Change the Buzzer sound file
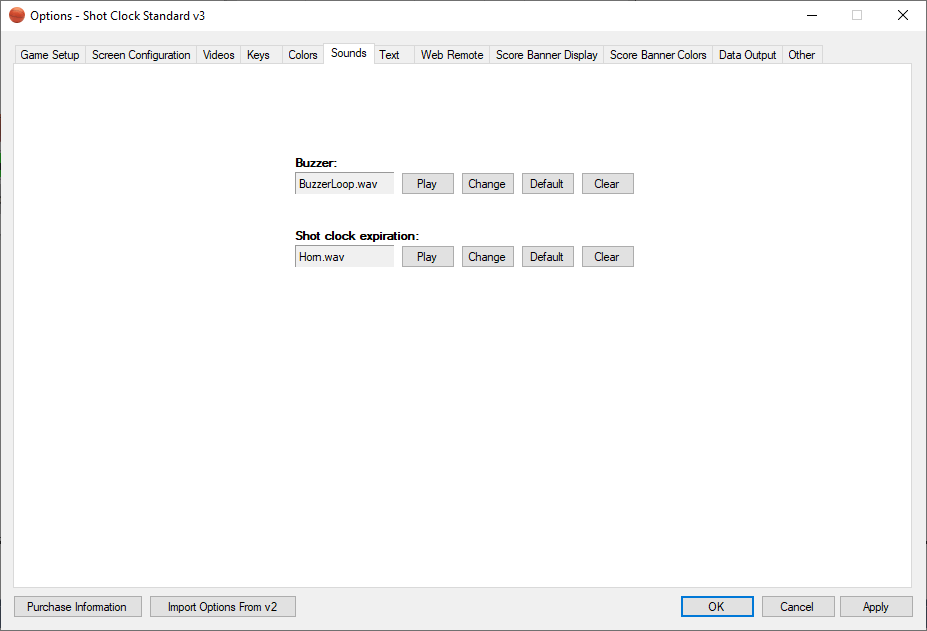The width and height of the screenshot is (927, 631). pyautogui.click(x=487, y=184)
